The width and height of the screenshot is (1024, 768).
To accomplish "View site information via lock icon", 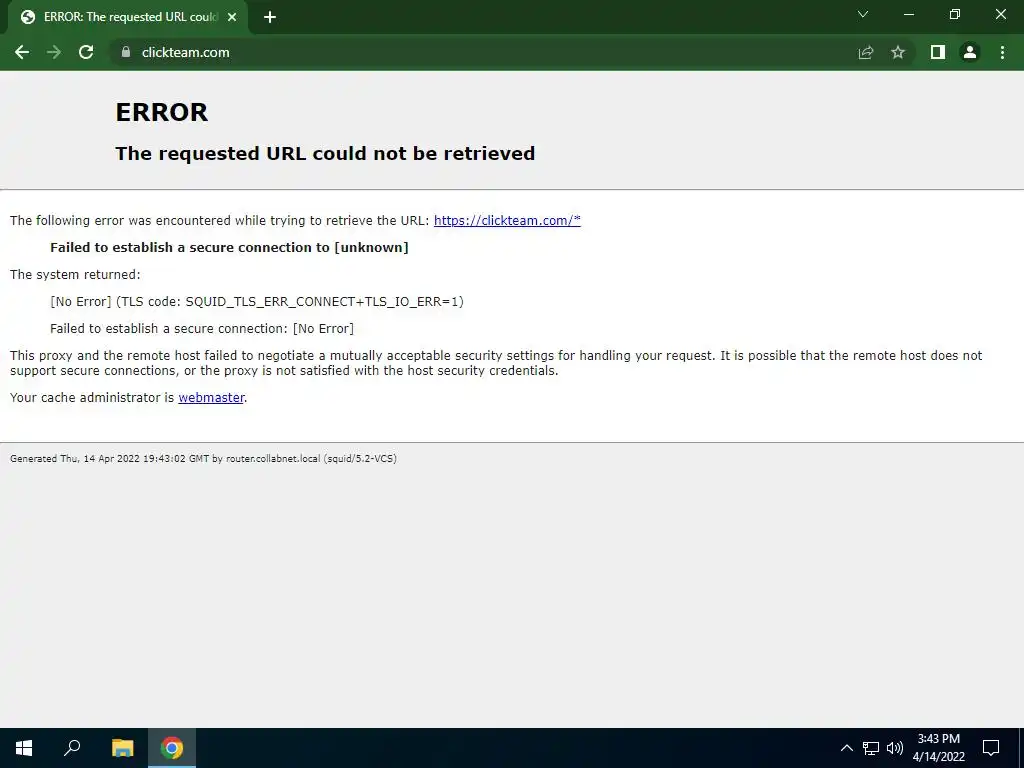I will (x=126, y=52).
